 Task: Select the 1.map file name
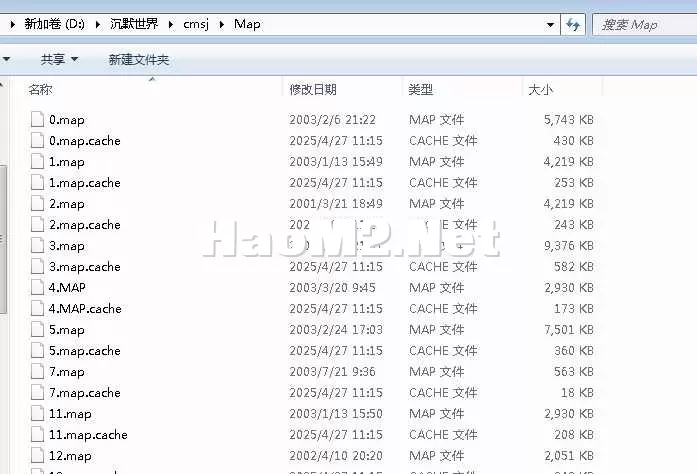tap(67, 162)
